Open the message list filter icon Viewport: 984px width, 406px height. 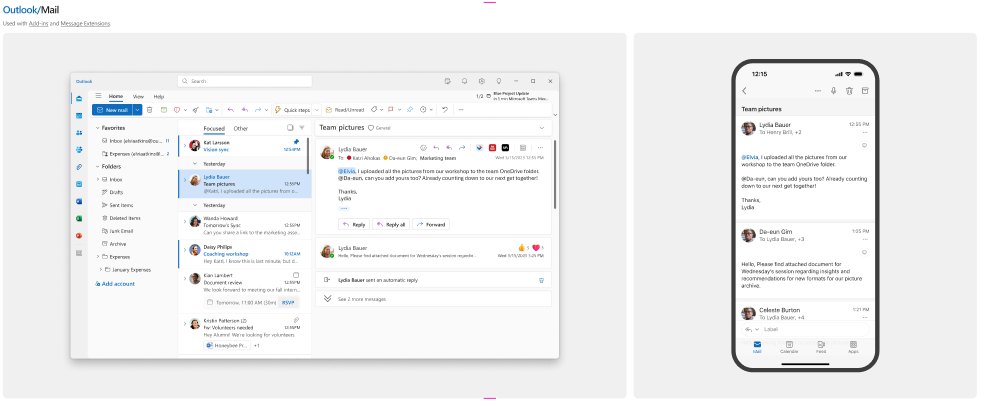point(301,128)
